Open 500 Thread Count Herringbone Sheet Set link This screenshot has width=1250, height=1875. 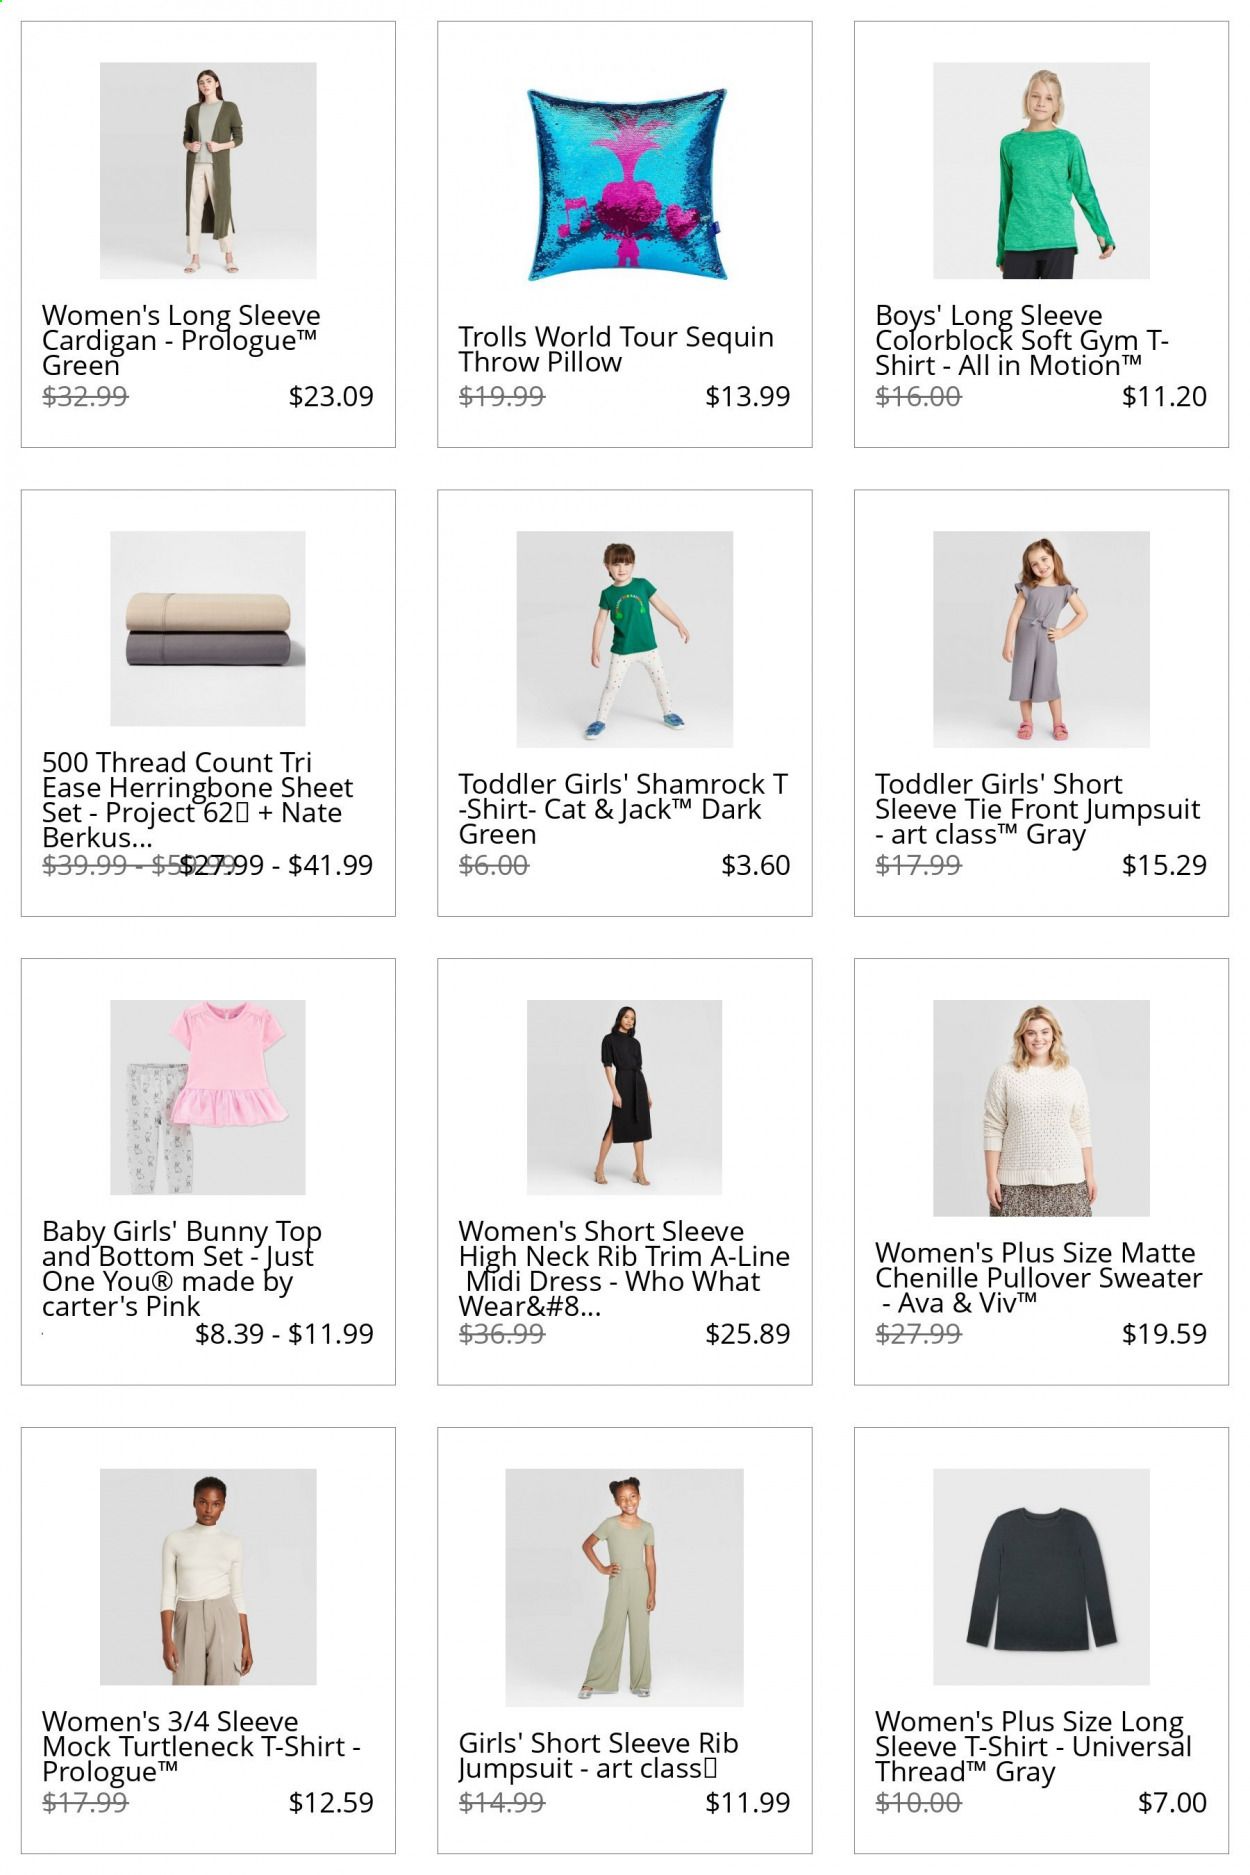pyautogui.click(x=197, y=800)
